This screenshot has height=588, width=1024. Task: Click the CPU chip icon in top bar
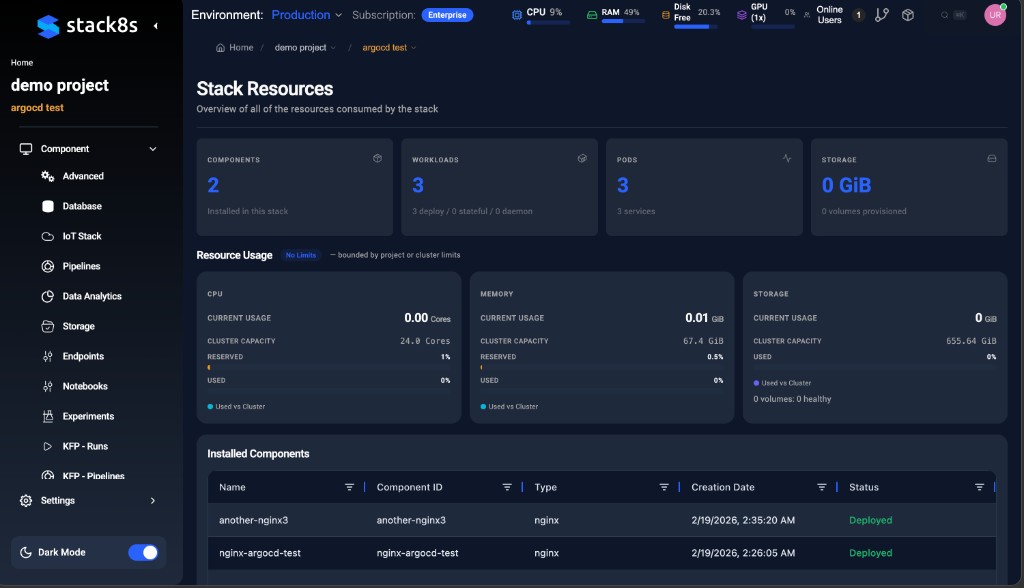[x=517, y=14]
